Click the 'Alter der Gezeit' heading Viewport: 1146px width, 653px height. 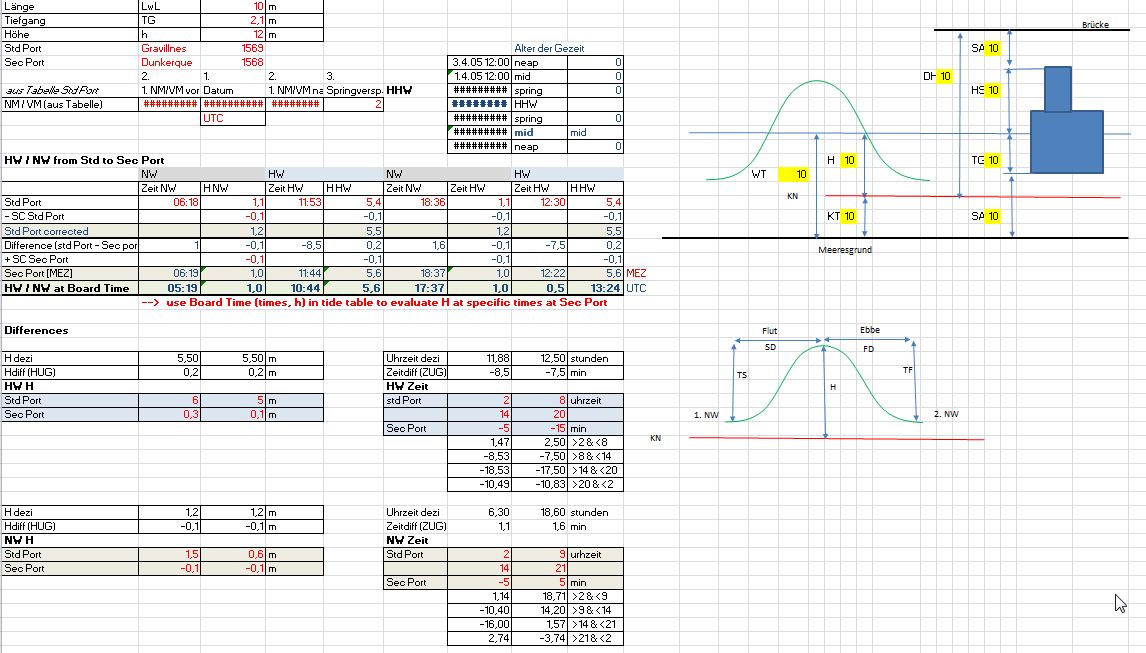point(549,48)
